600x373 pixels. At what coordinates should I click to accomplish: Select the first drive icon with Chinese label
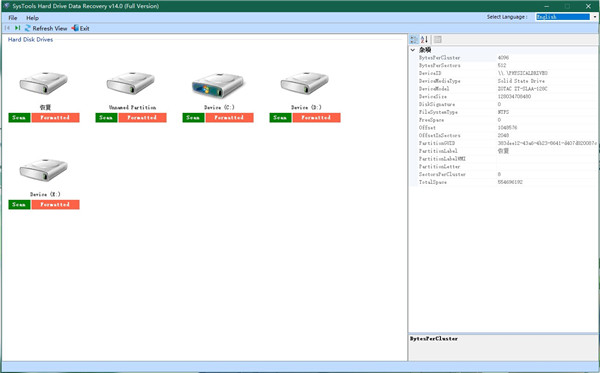click(44, 83)
